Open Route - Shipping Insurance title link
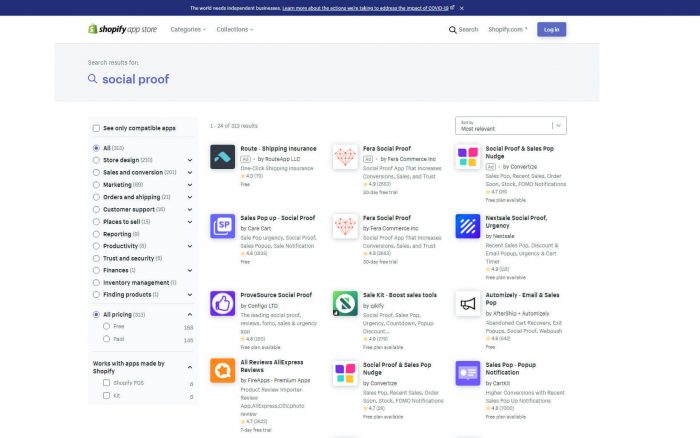 click(278, 149)
